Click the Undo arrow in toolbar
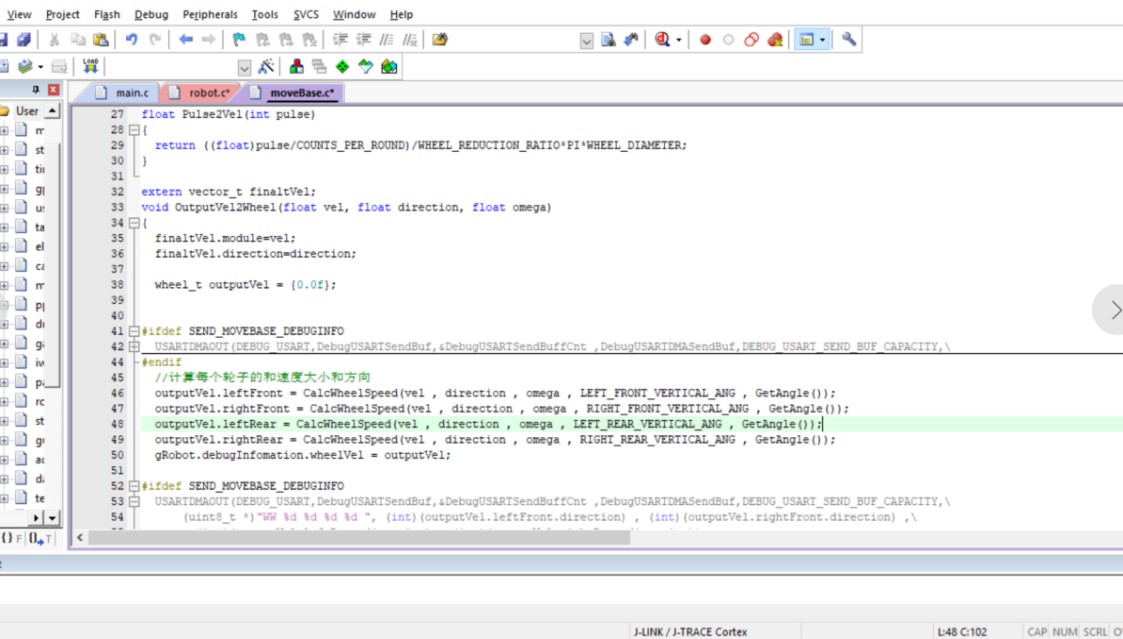The image size is (1123, 639). [x=131, y=40]
